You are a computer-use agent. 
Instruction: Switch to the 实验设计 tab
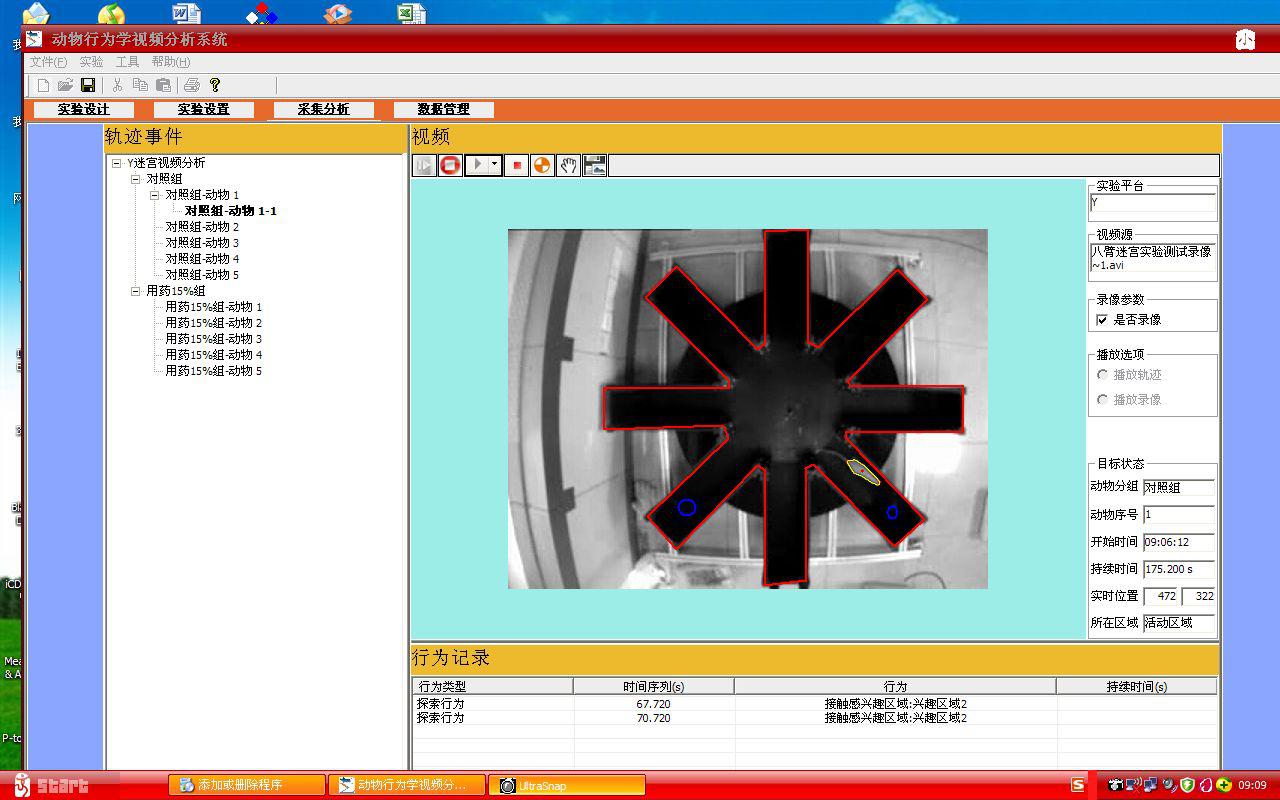(x=84, y=110)
